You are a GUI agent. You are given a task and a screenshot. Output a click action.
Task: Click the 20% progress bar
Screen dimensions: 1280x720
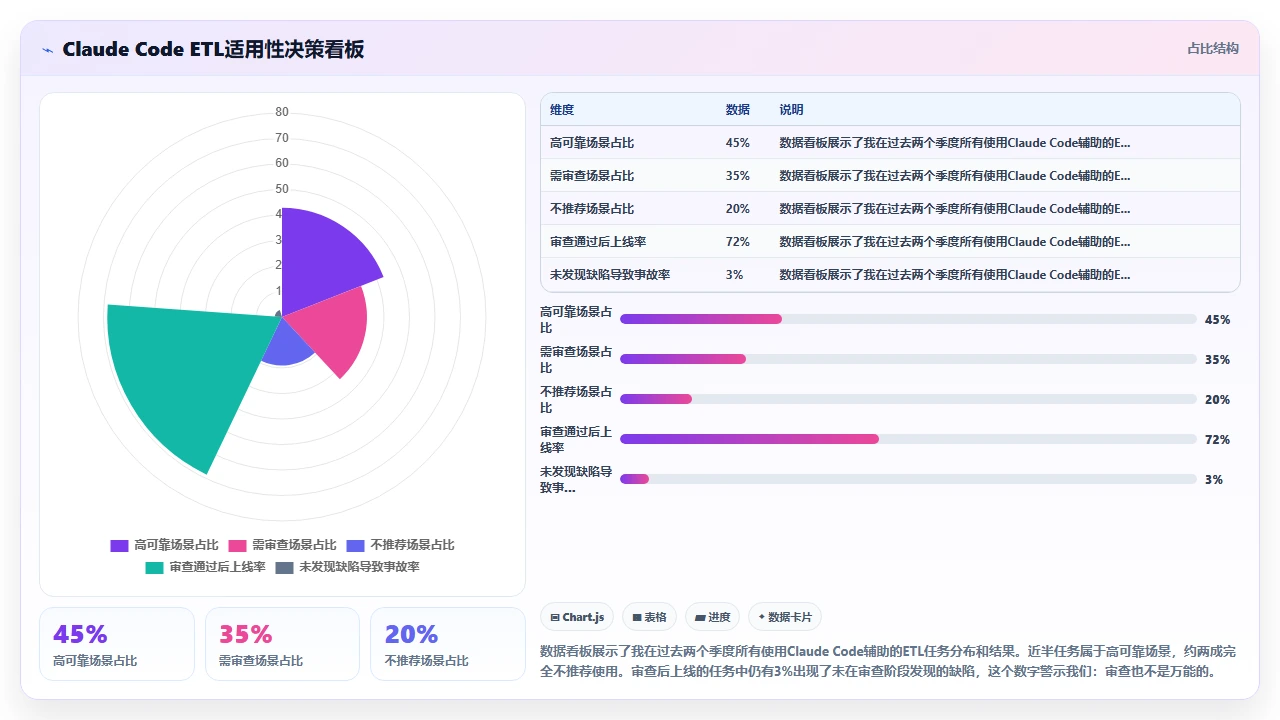click(908, 399)
